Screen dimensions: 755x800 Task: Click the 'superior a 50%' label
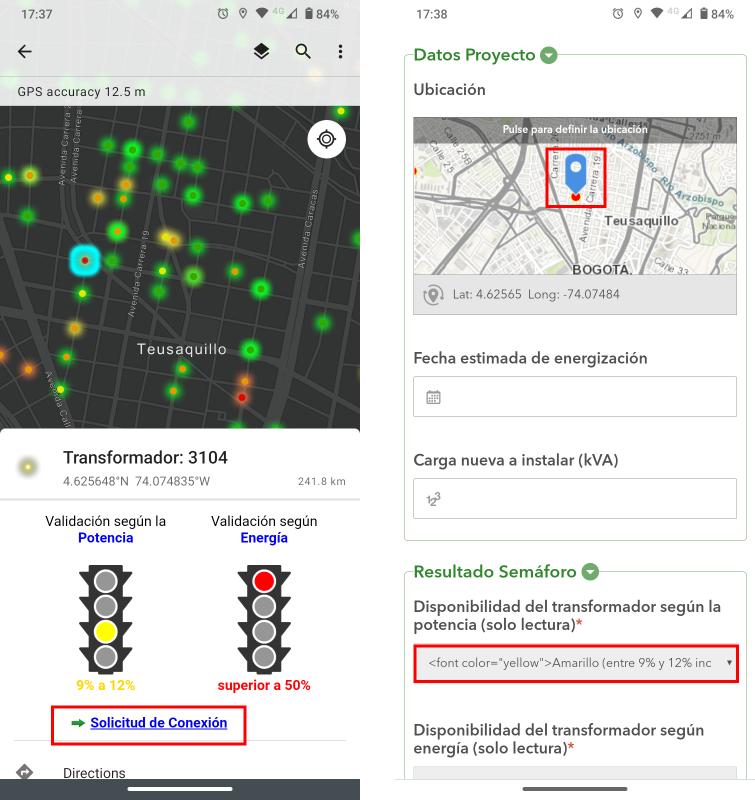tap(264, 685)
